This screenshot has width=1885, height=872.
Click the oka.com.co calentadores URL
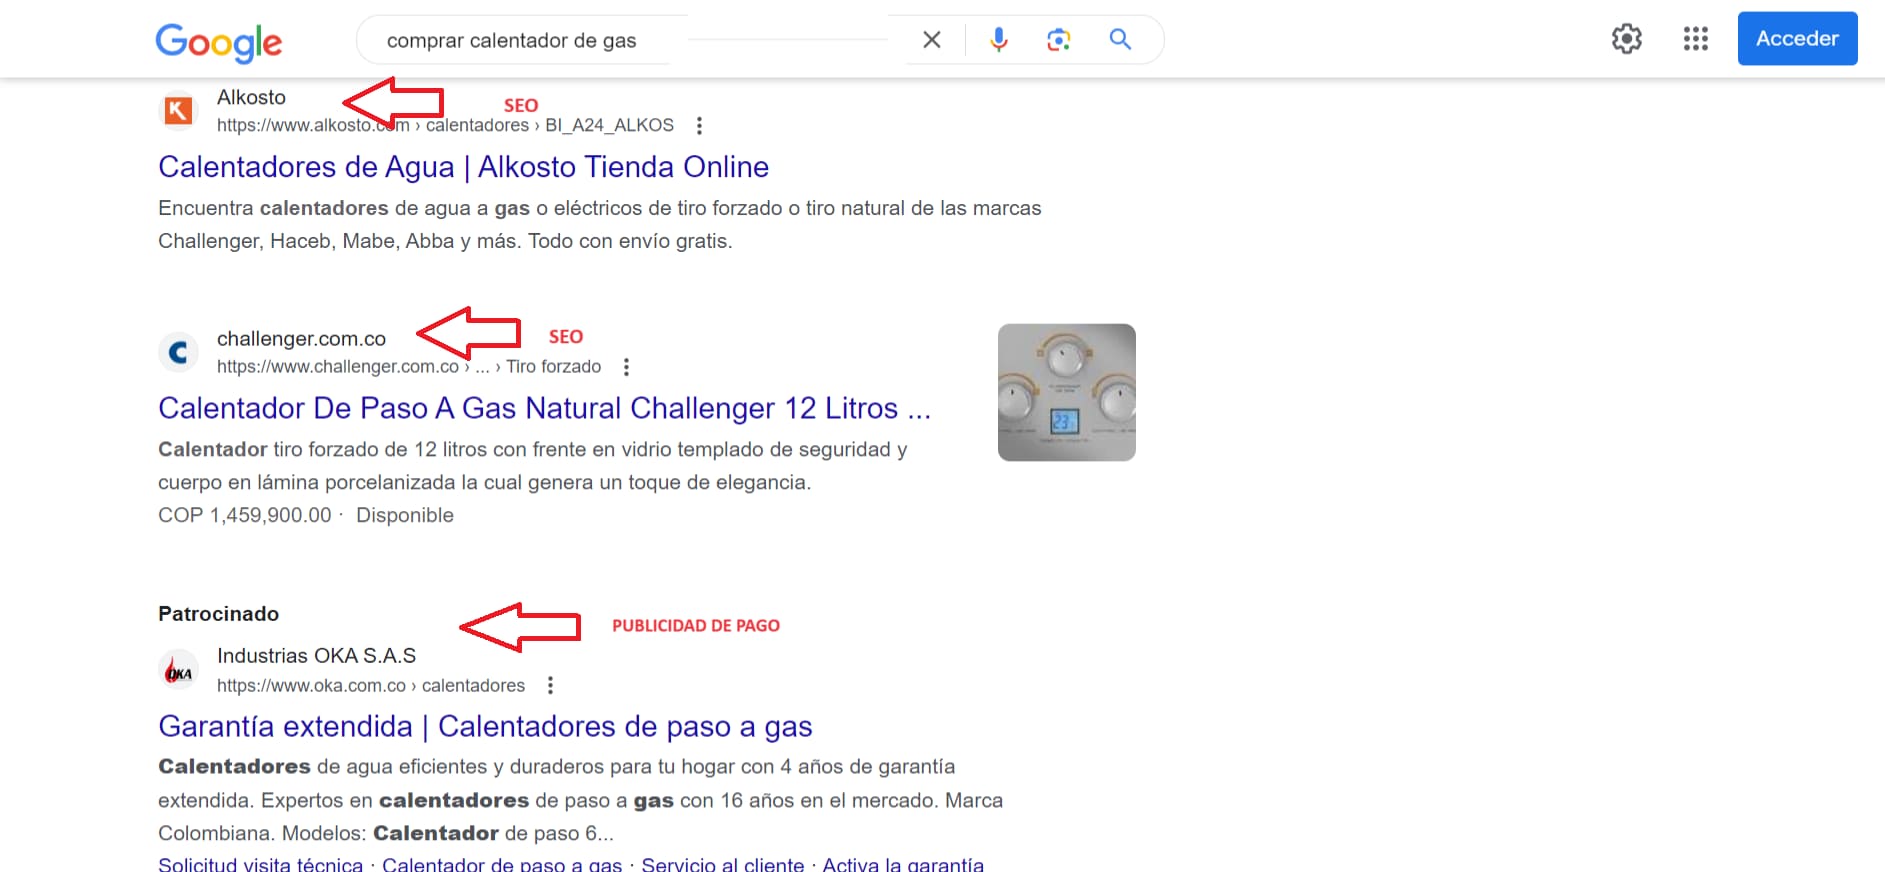click(x=371, y=686)
